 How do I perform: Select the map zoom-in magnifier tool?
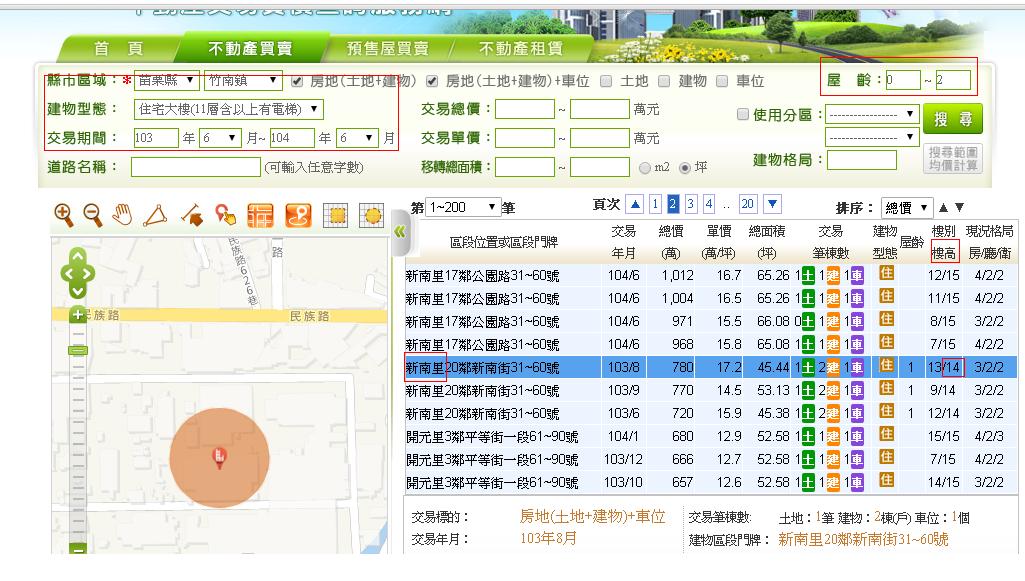(63, 214)
